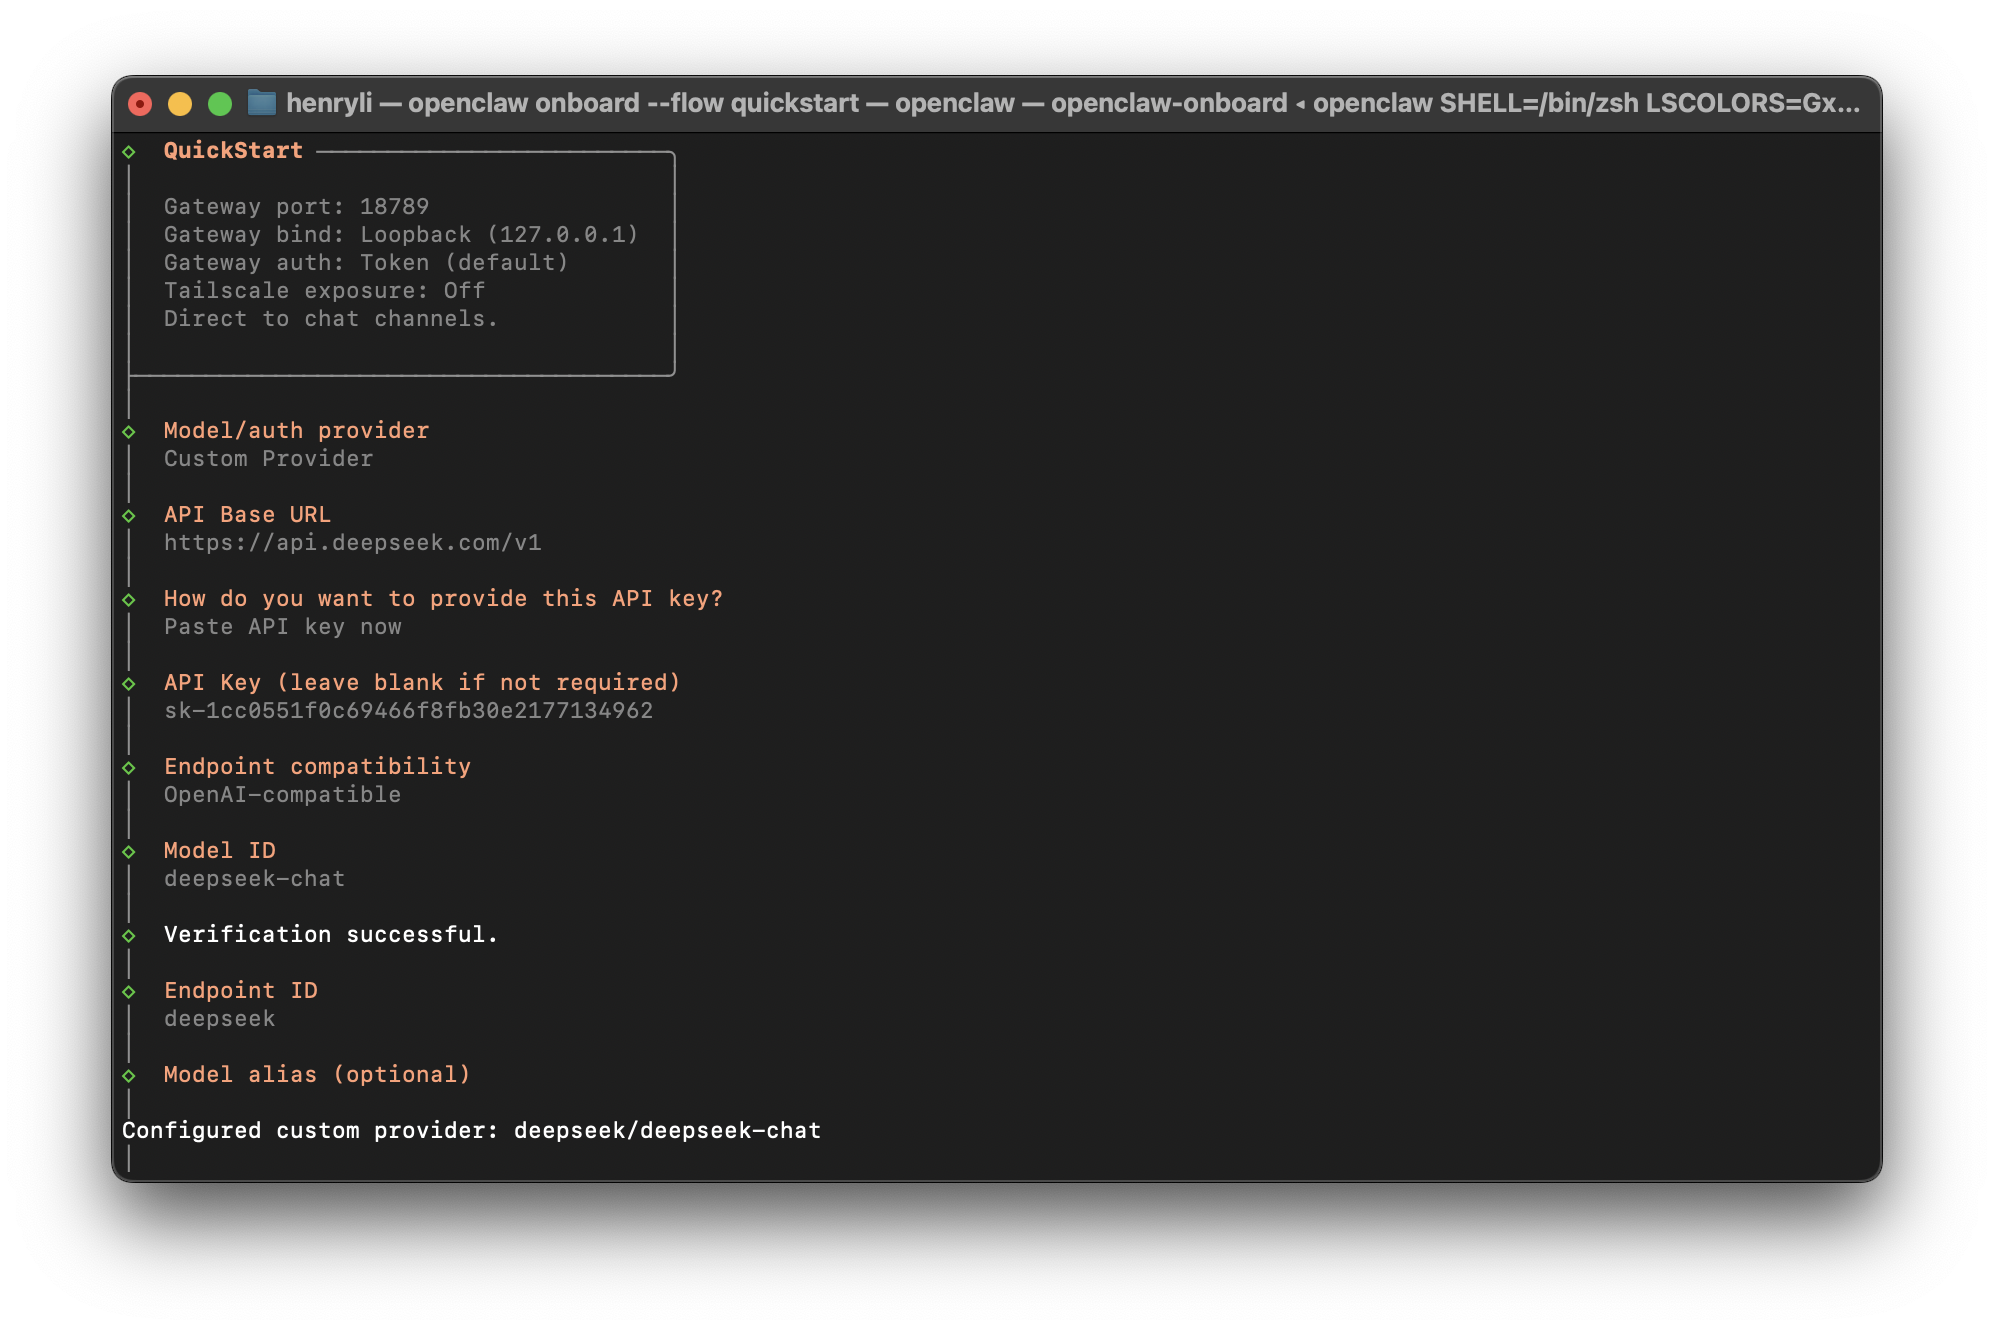Viewport: 1994px width, 1330px height.
Task: Click diamond marker beside Verification successful
Action: tap(129, 936)
